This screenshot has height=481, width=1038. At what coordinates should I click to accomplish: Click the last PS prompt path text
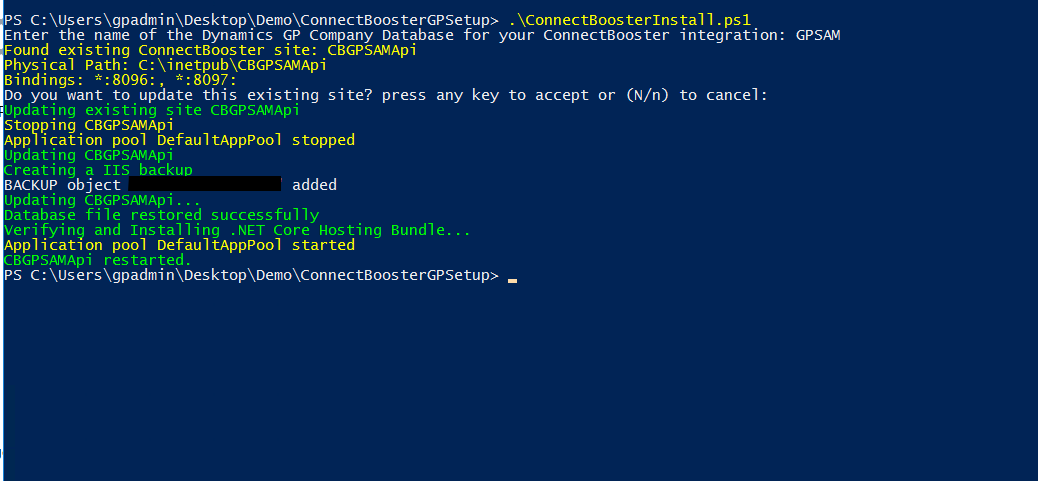tap(250, 275)
